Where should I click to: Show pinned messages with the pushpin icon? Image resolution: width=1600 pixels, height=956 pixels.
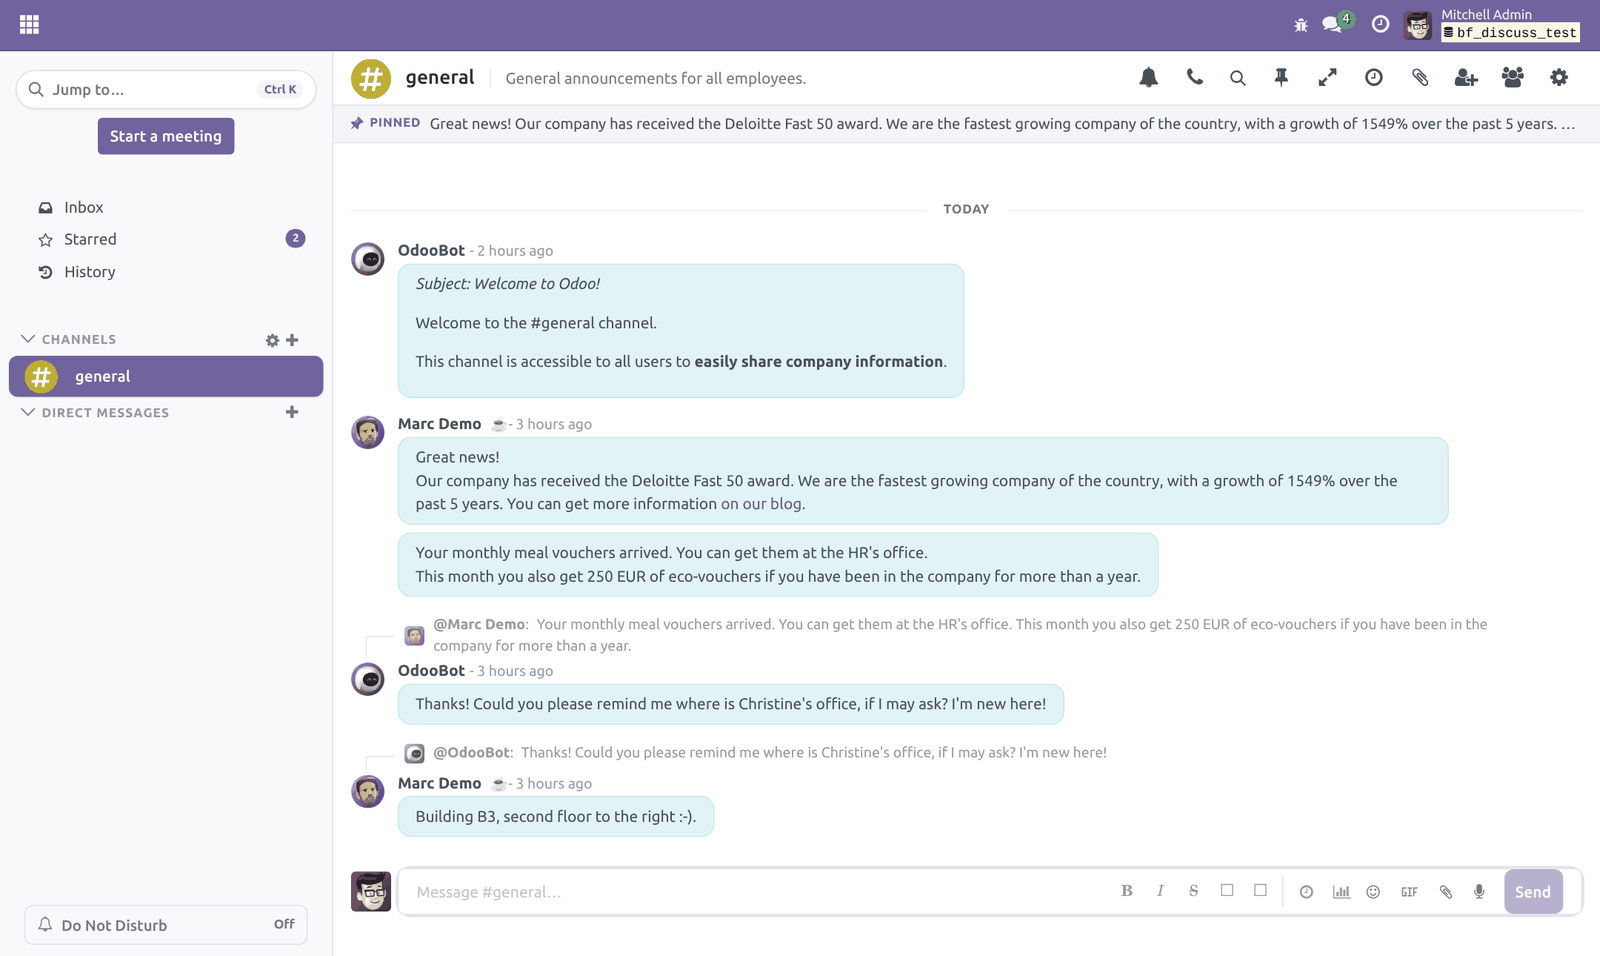(1281, 78)
